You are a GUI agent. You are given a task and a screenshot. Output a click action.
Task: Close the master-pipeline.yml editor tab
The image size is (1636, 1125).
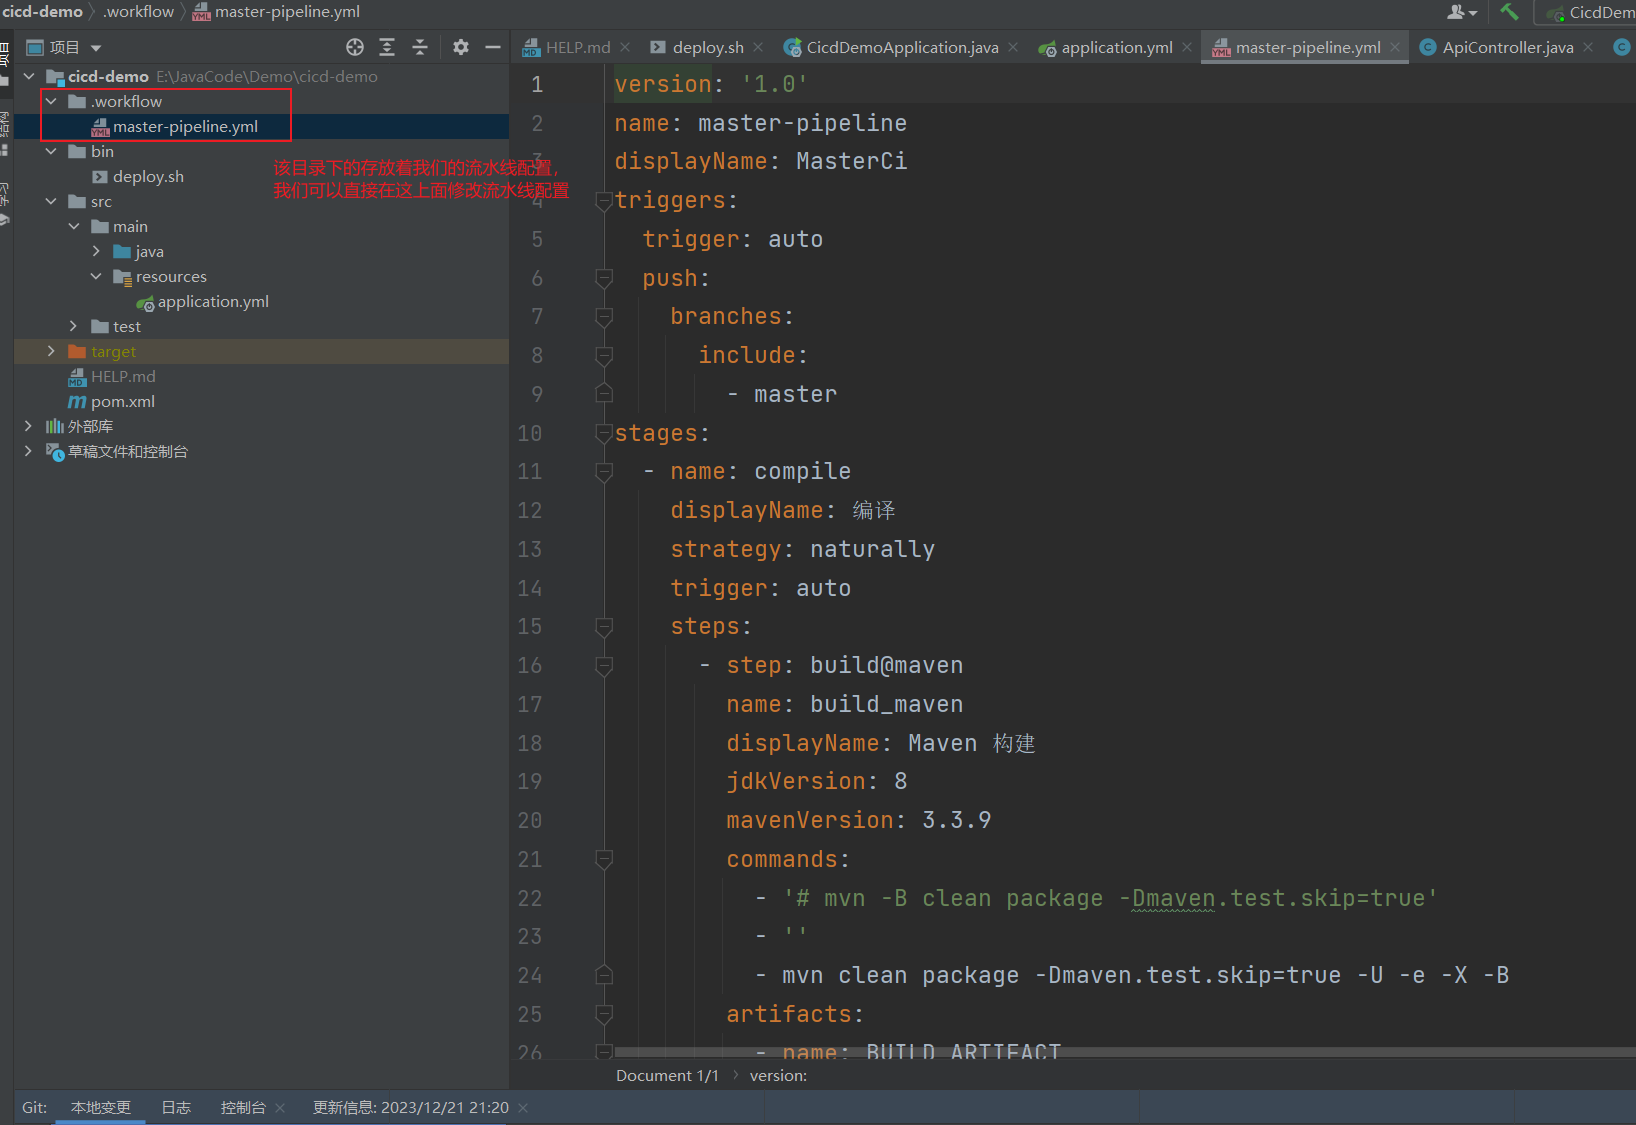tap(1395, 47)
